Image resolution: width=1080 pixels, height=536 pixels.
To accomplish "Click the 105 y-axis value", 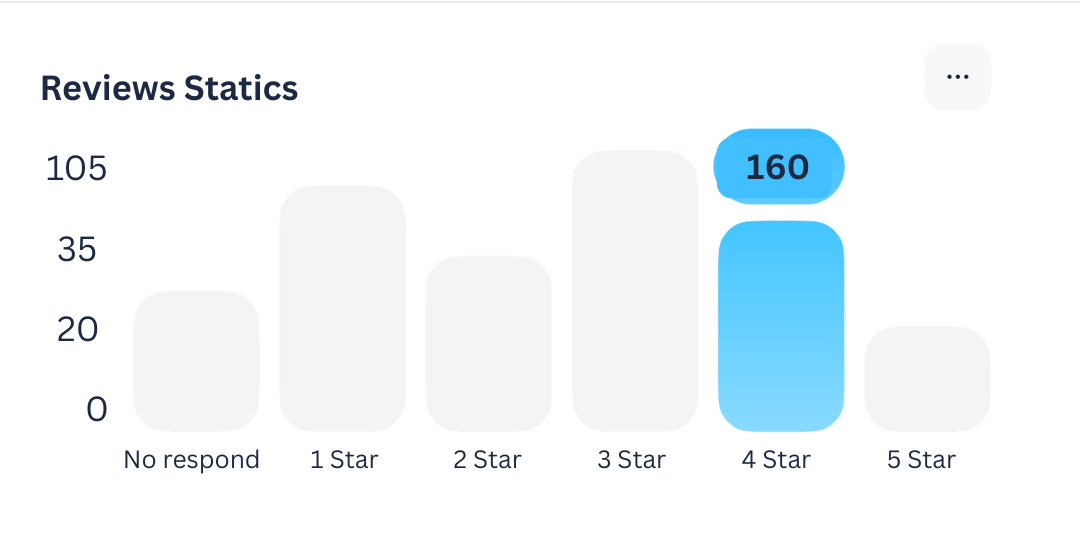I will 76,169.
